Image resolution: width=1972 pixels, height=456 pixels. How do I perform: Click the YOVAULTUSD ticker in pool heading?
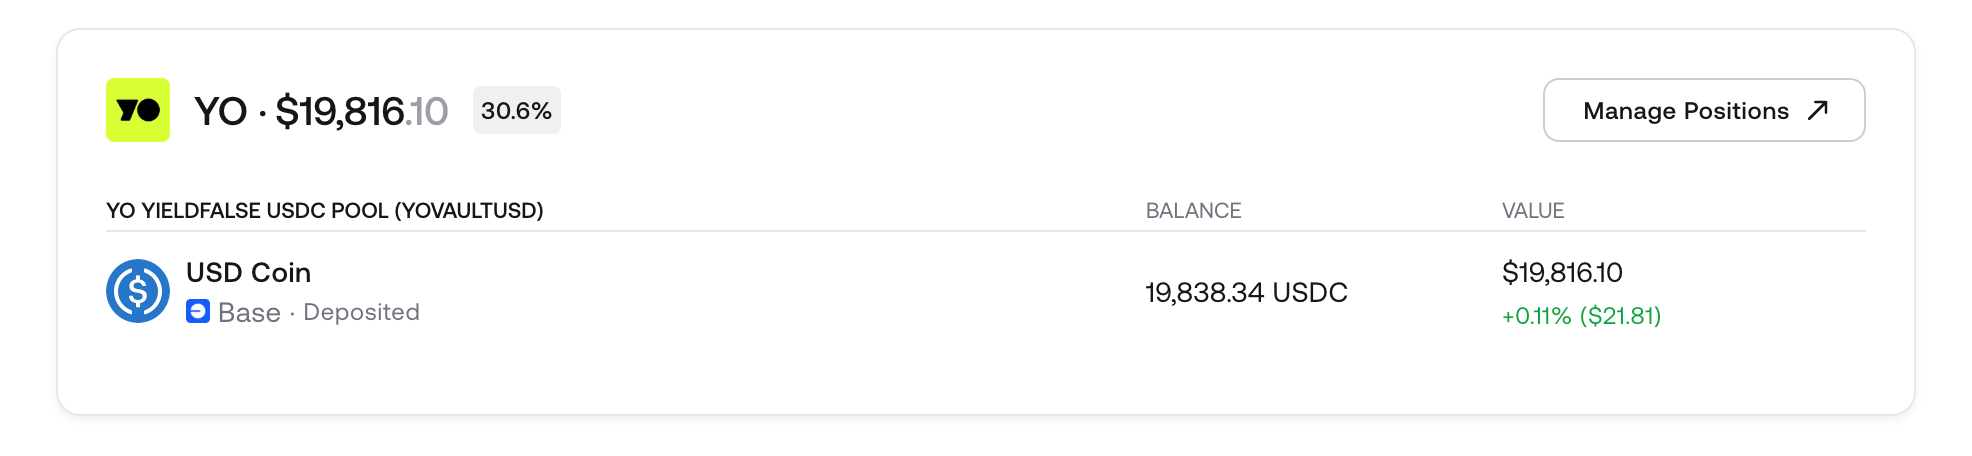(x=469, y=211)
